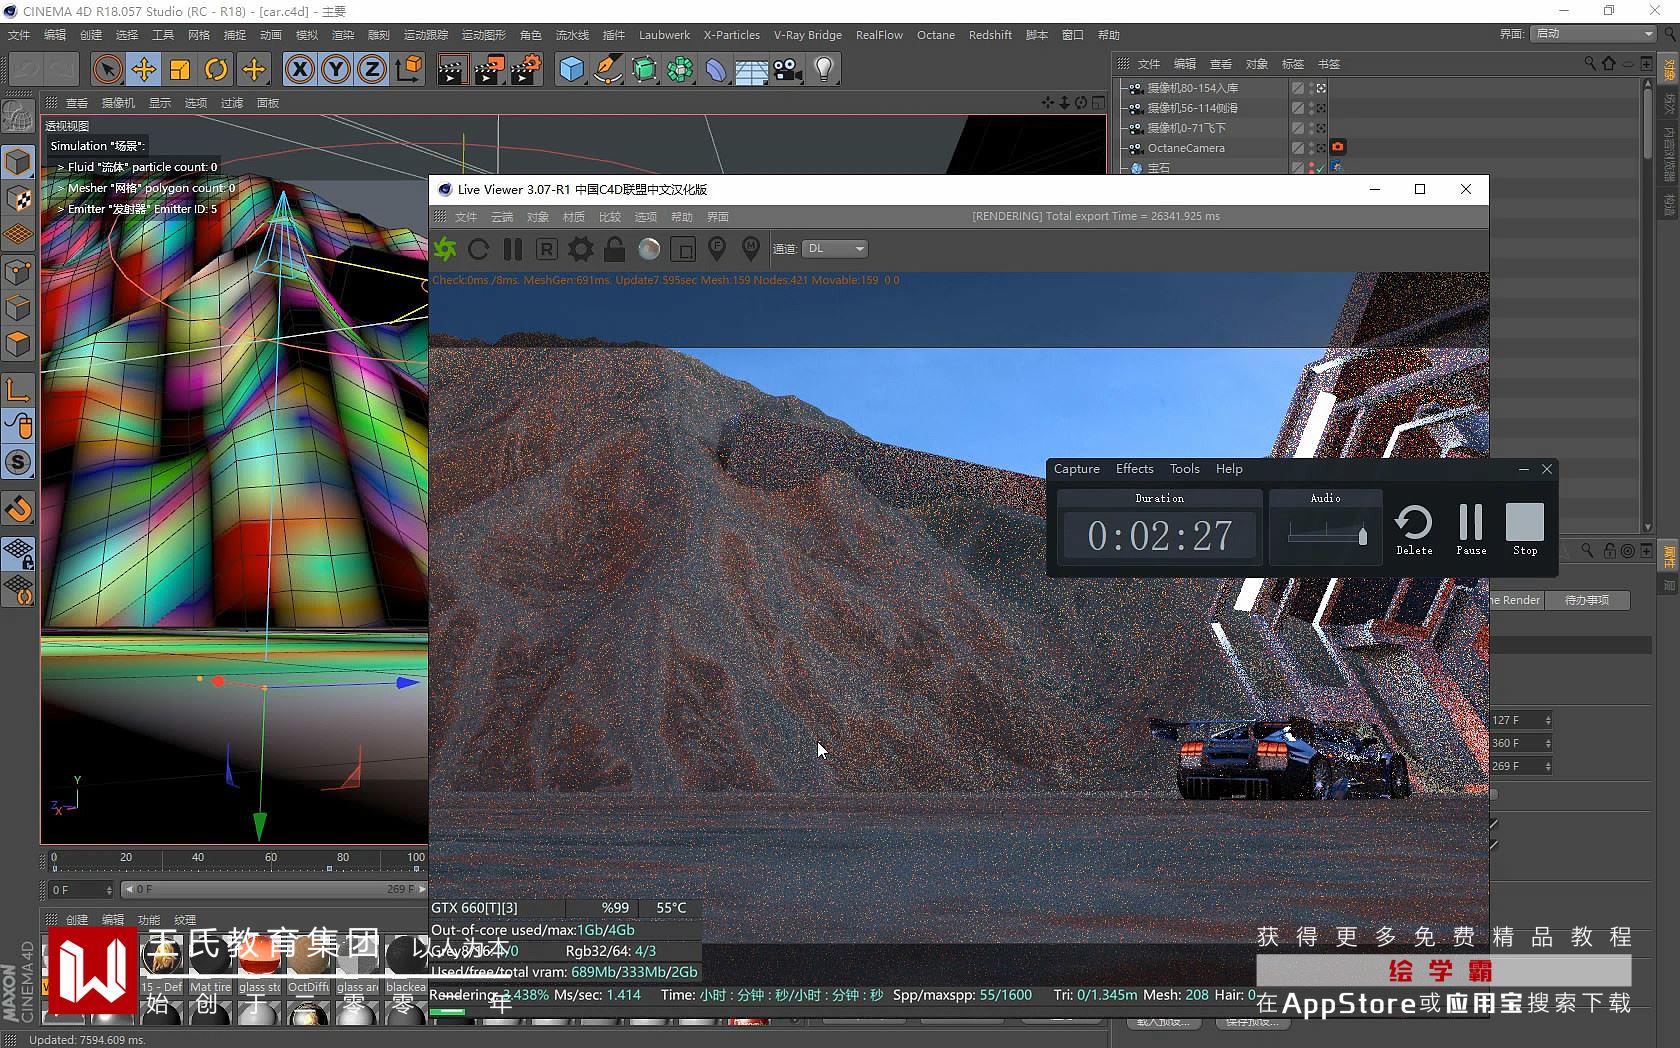
Task: Switch the coordinate system icon
Action: 409,69
